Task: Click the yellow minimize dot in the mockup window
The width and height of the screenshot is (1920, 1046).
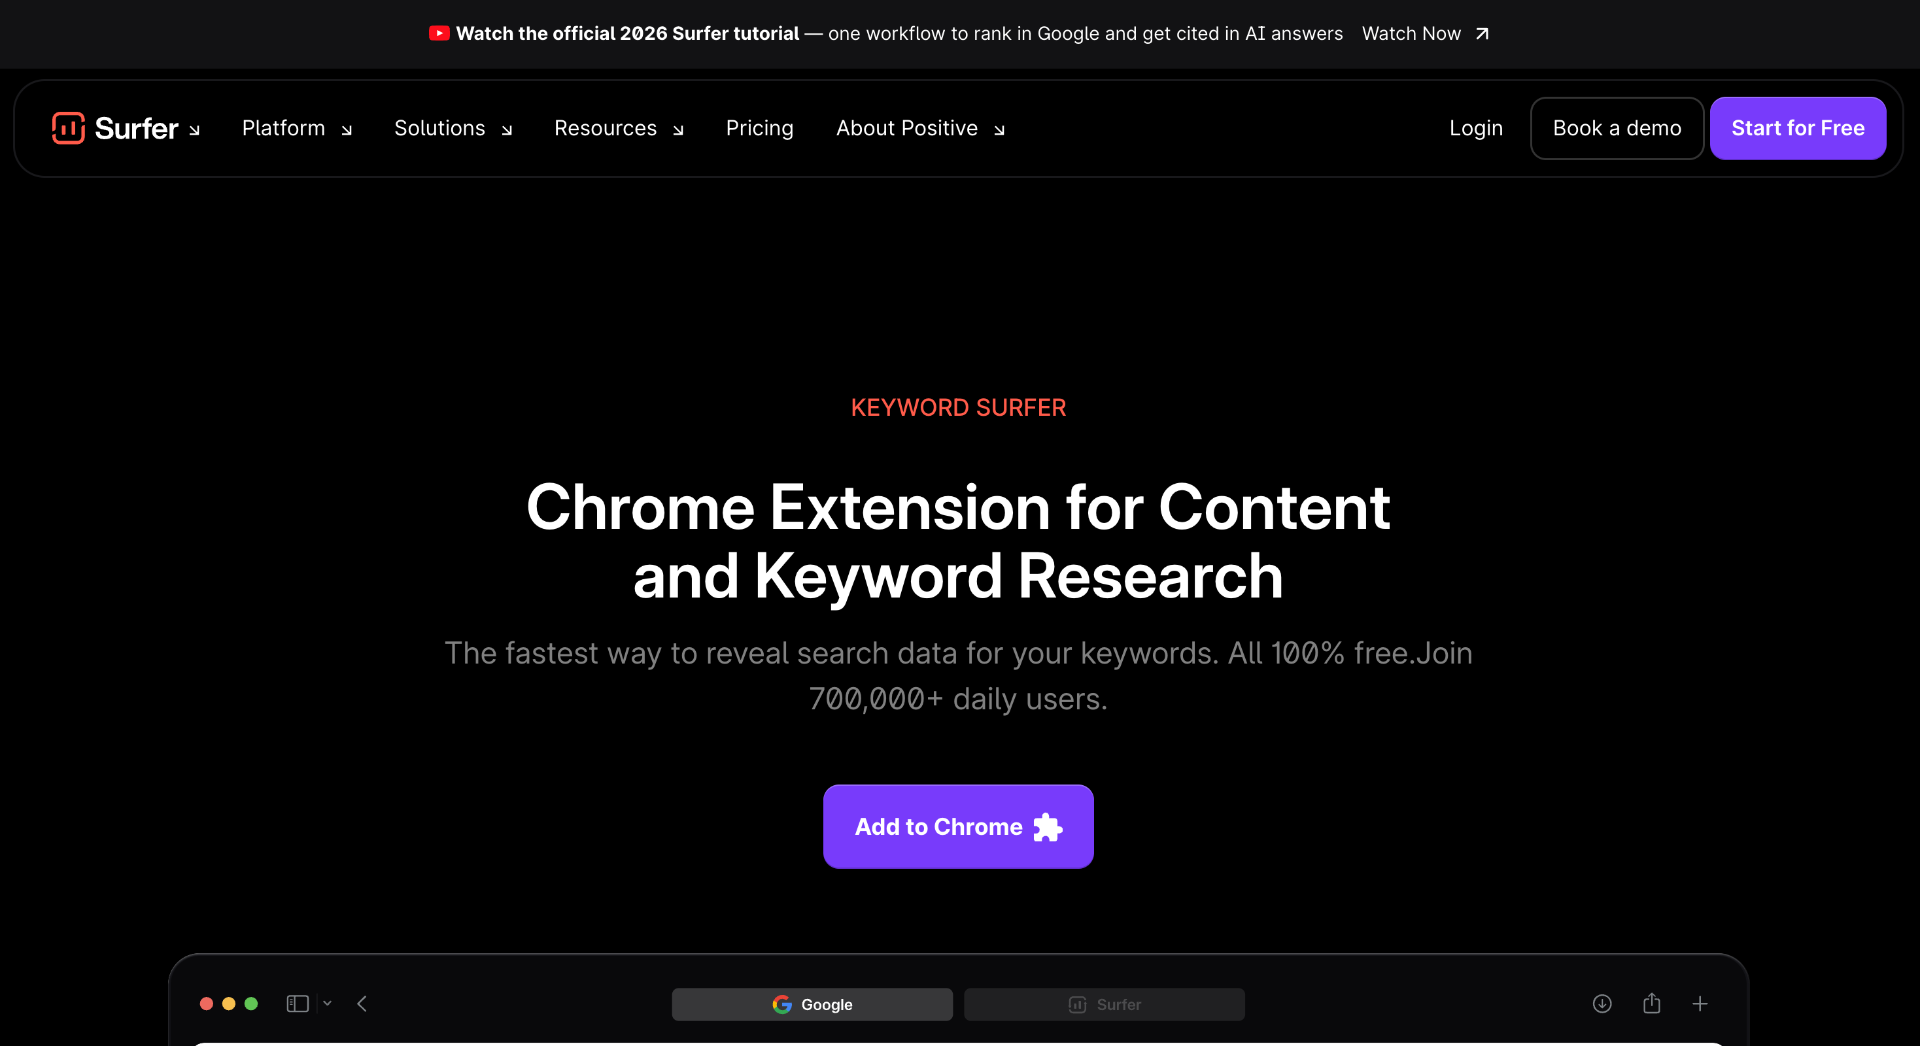Action: click(229, 1004)
